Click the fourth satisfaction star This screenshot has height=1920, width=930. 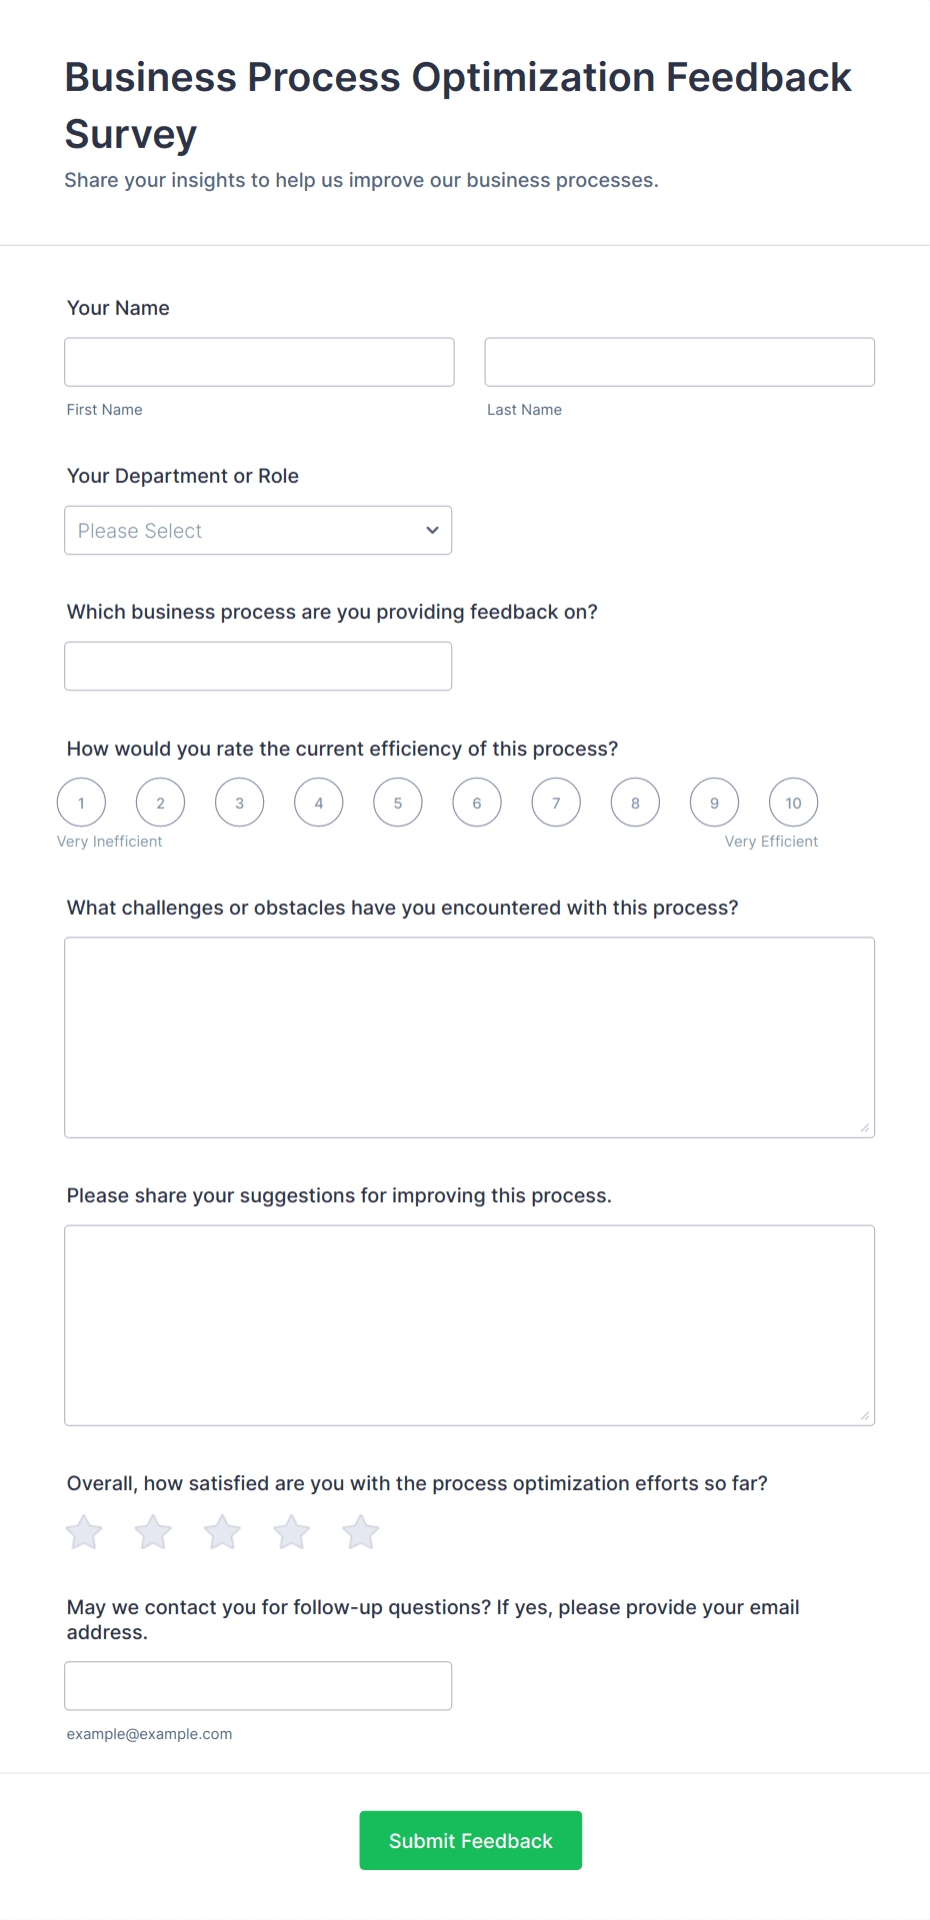pyautogui.click(x=291, y=1531)
